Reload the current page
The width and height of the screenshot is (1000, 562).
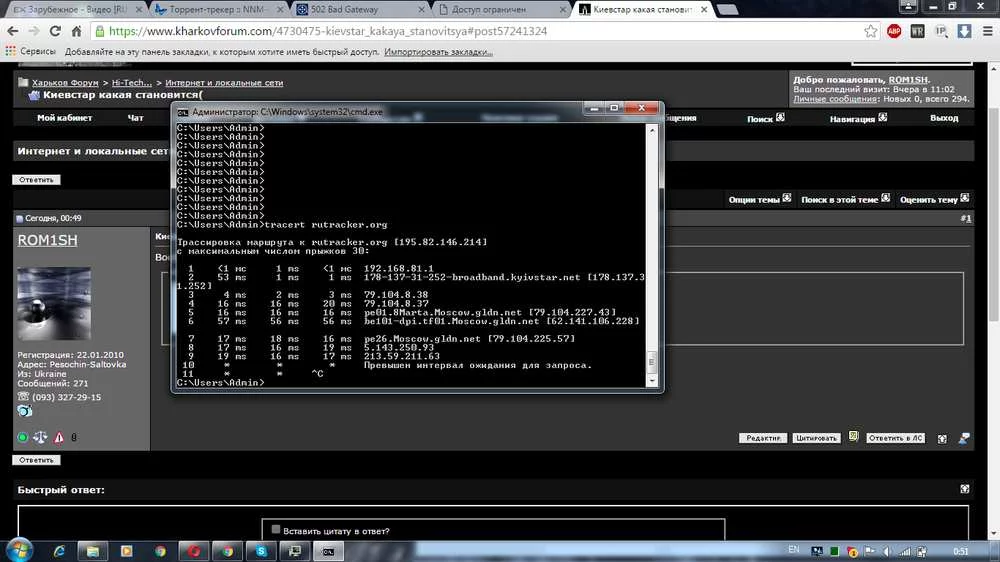(55, 31)
